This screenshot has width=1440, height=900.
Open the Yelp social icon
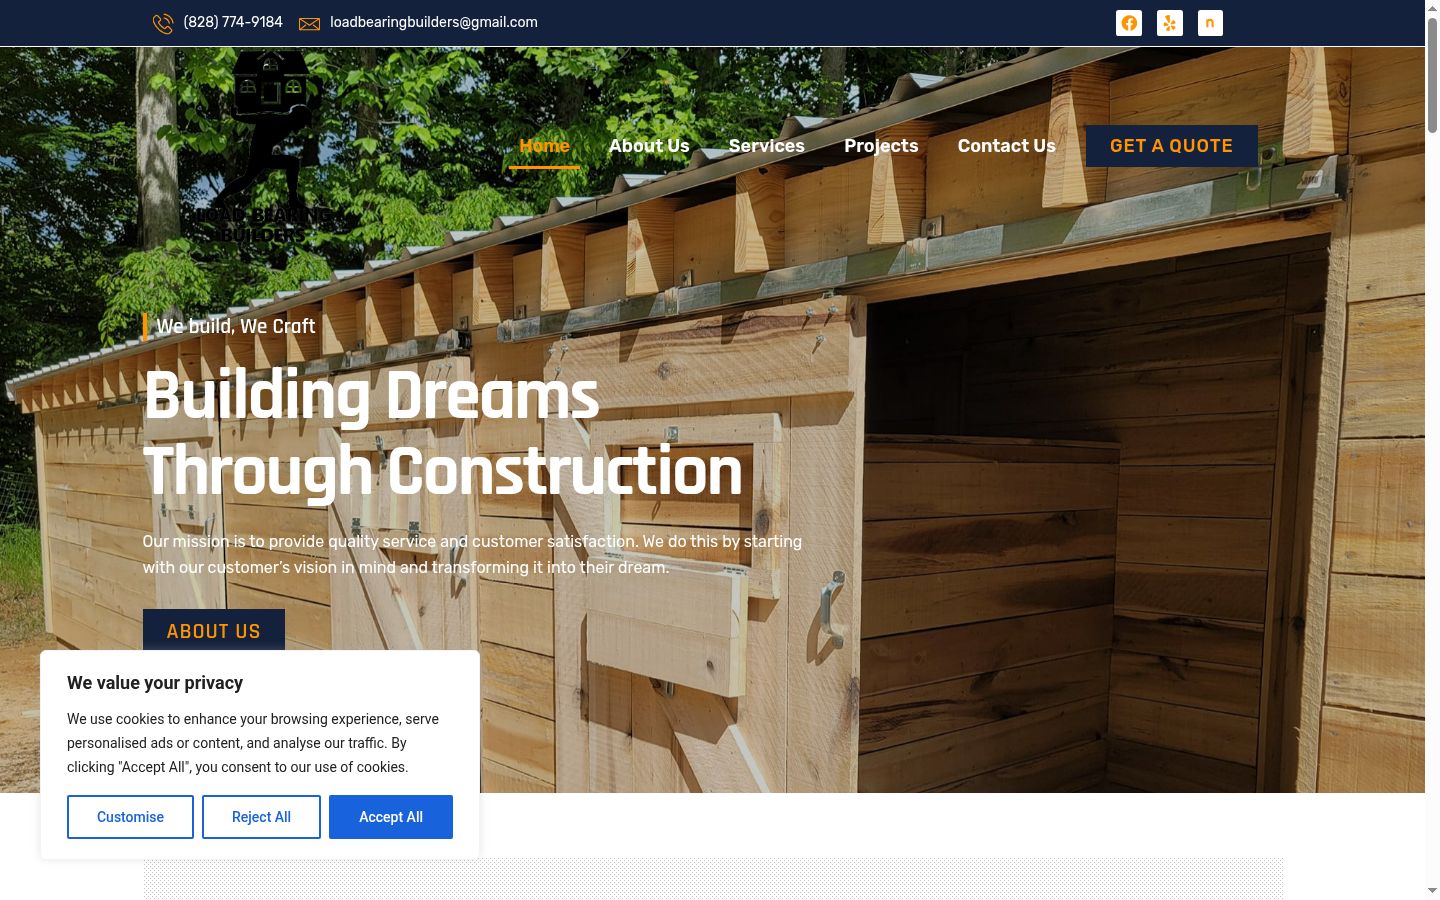1170,23
